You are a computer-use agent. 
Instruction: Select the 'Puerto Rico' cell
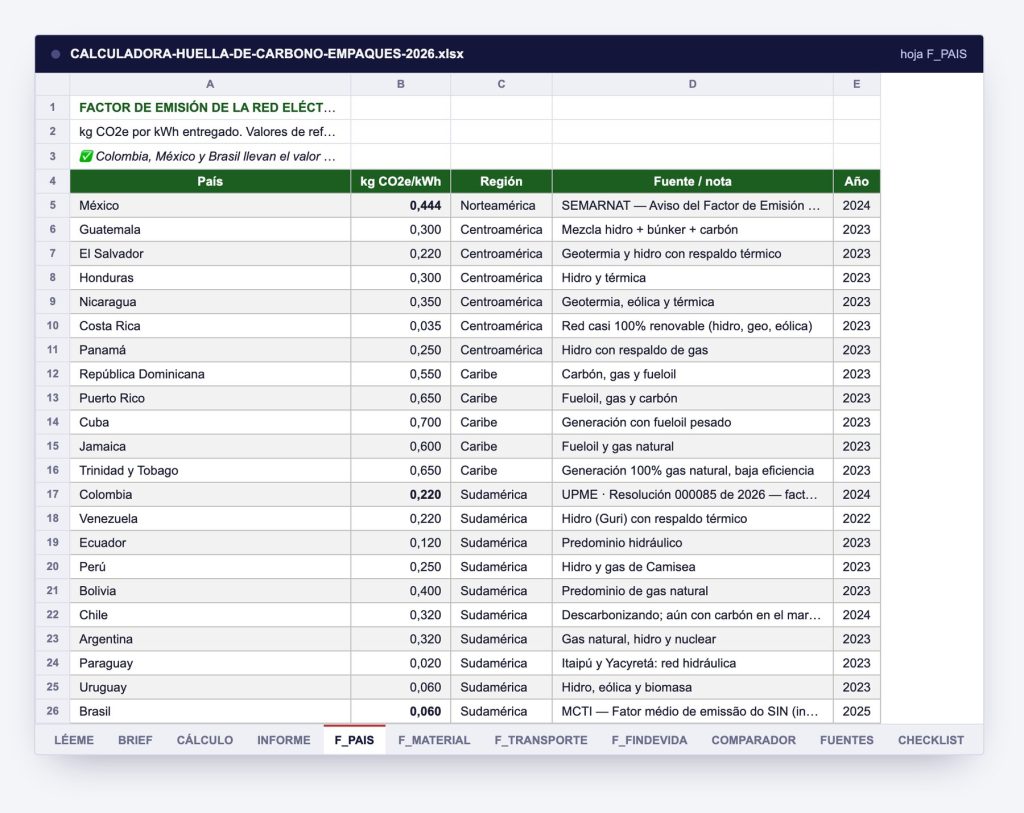tap(210, 398)
